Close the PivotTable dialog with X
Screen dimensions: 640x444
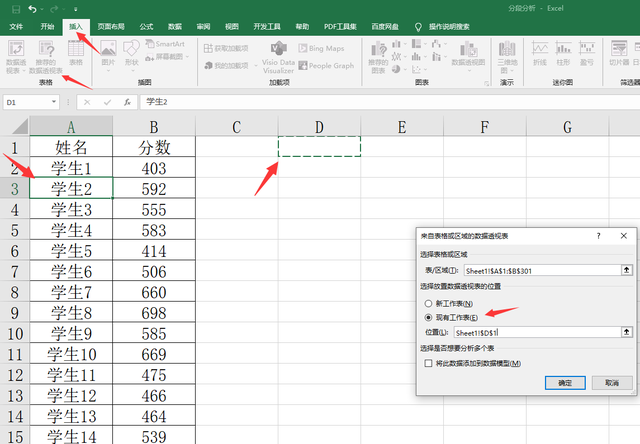(x=624, y=236)
